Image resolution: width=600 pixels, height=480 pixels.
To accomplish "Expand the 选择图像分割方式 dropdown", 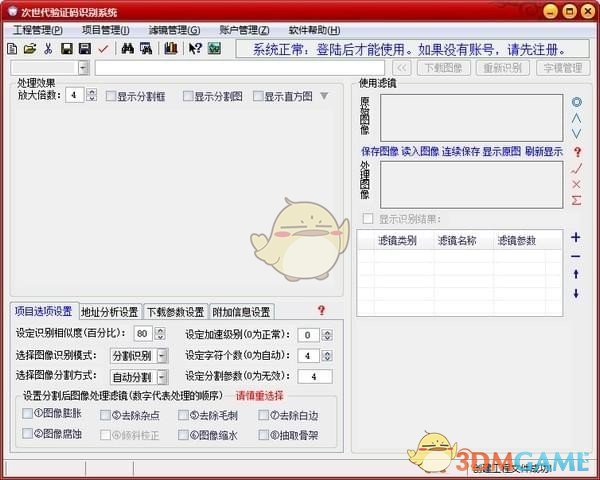I will [x=162, y=376].
